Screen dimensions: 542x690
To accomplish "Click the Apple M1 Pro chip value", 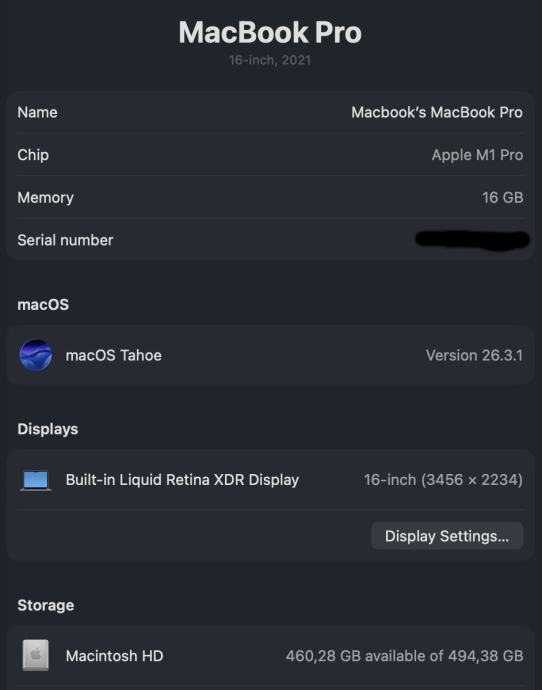I will click(477, 155).
